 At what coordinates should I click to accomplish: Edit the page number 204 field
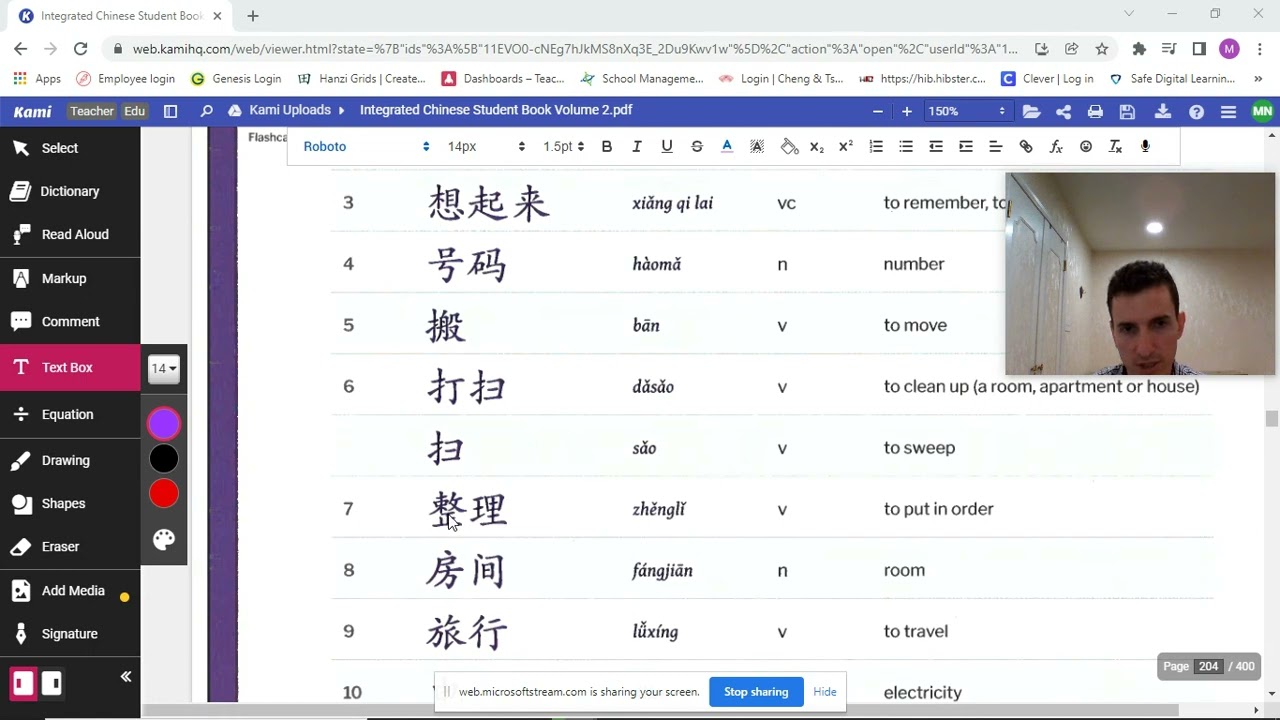(1208, 666)
